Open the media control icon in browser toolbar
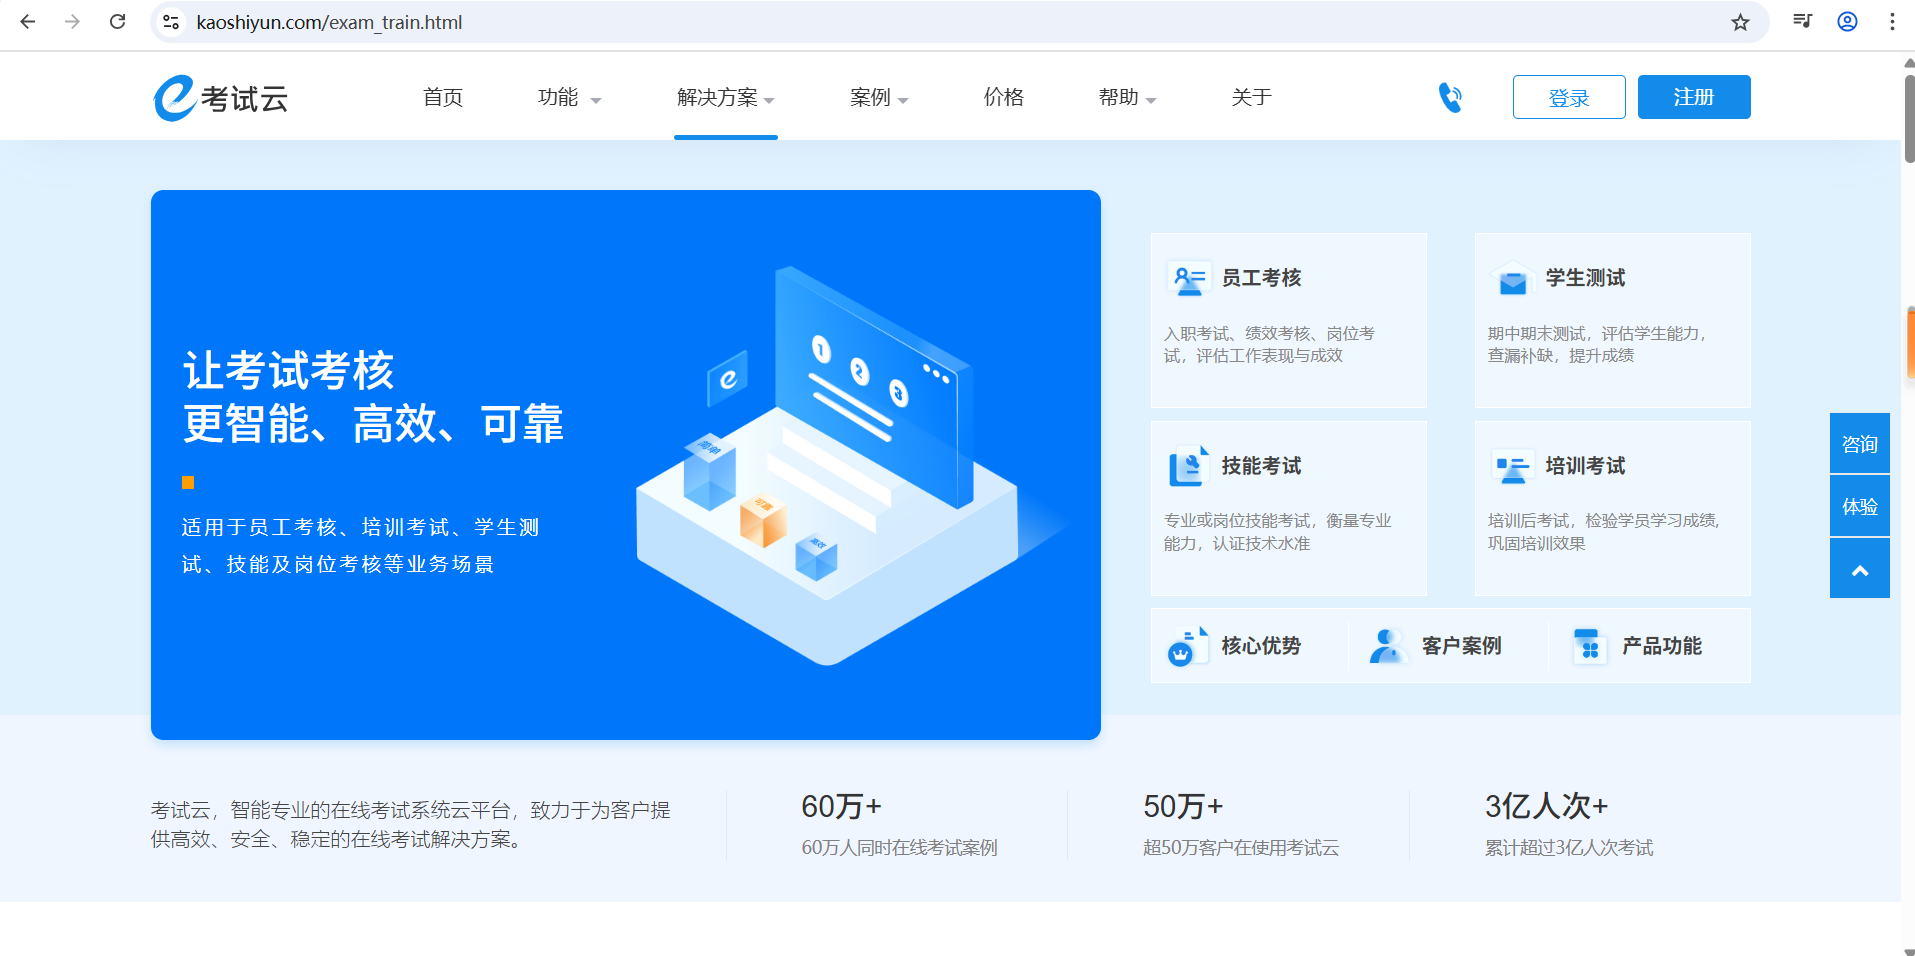The width and height of the screenshot is (1915, 956). coord(1802,22)
